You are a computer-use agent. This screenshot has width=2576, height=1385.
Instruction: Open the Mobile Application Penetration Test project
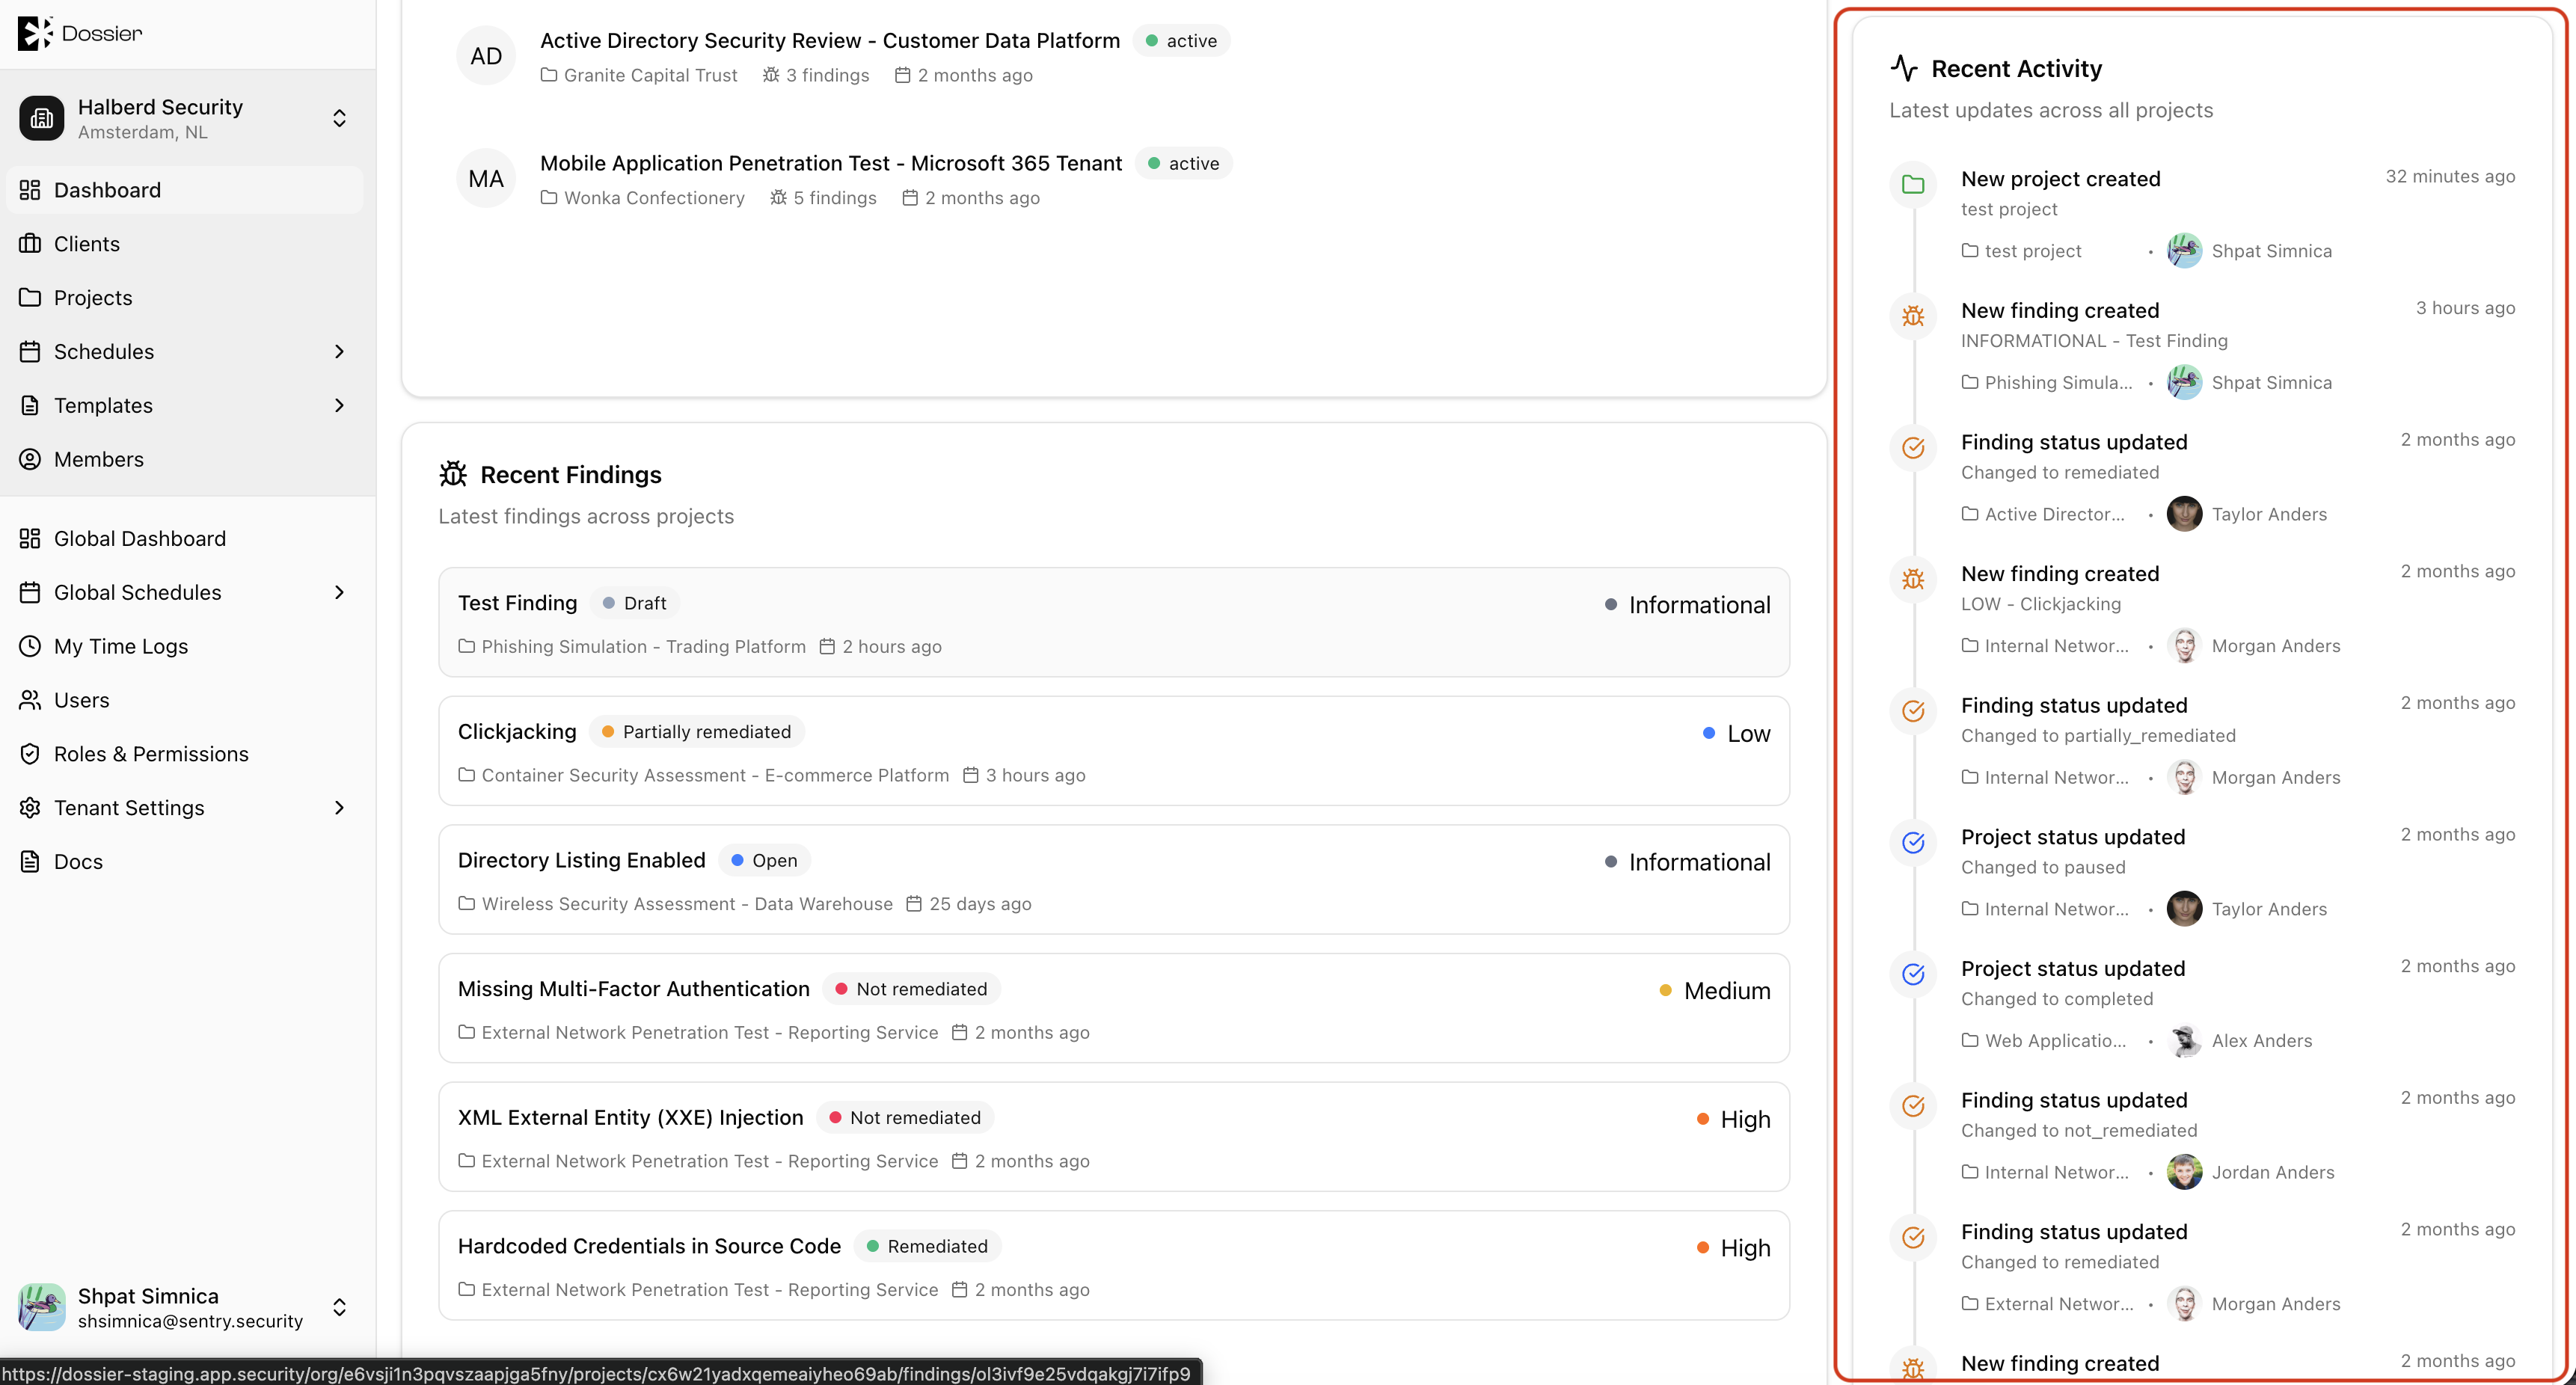[x=831, y=163]
